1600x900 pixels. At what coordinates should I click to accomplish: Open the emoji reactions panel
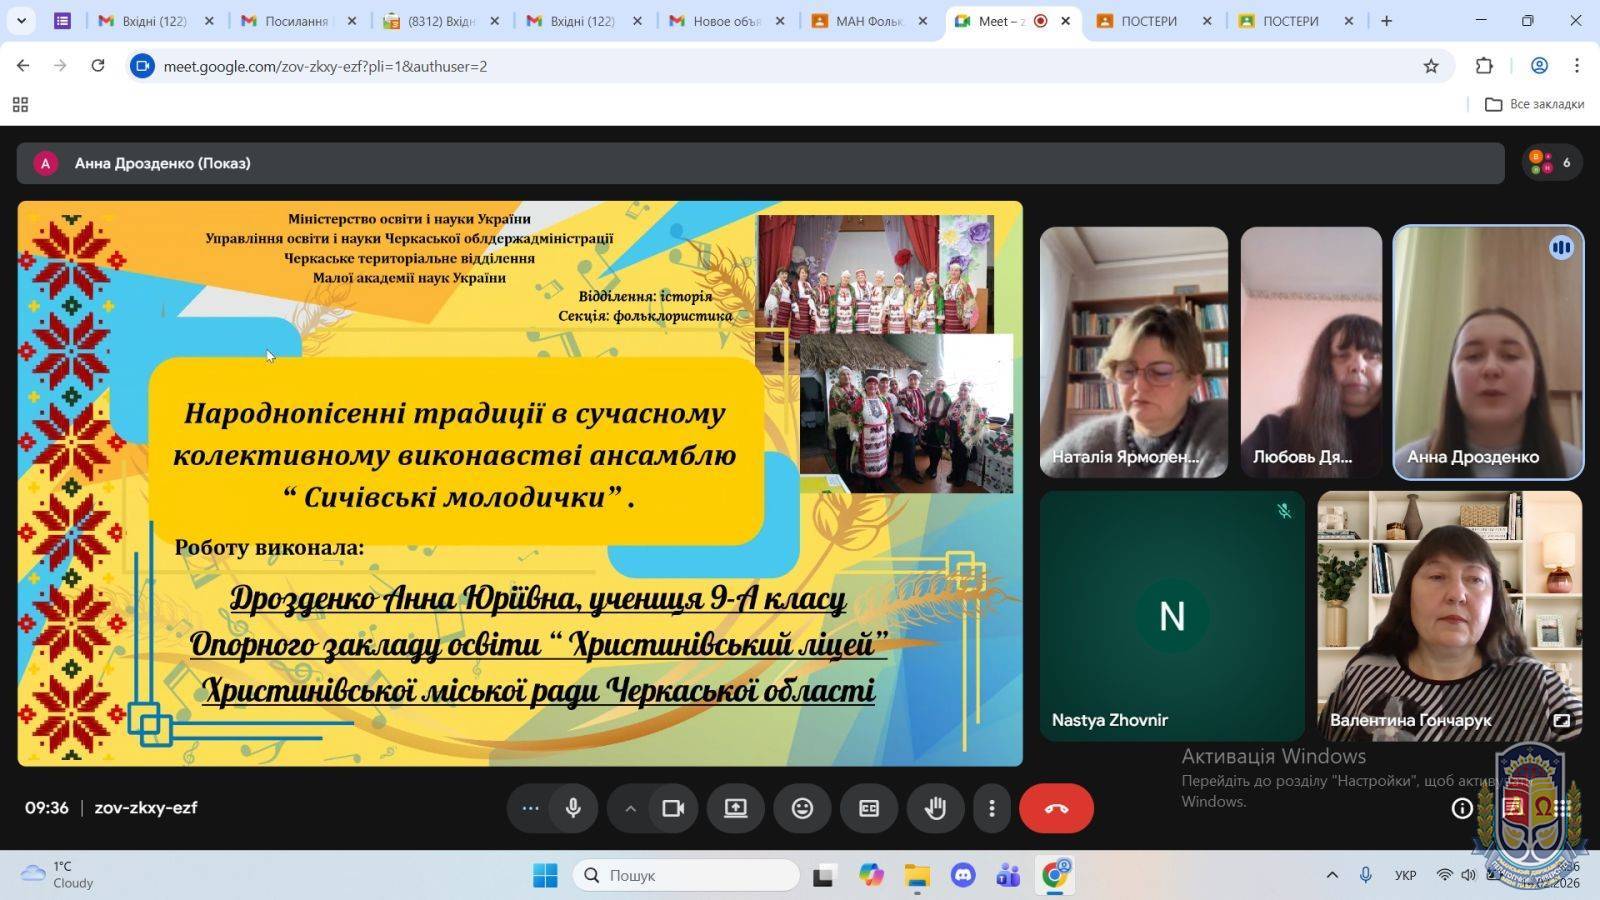coord(802,808)
